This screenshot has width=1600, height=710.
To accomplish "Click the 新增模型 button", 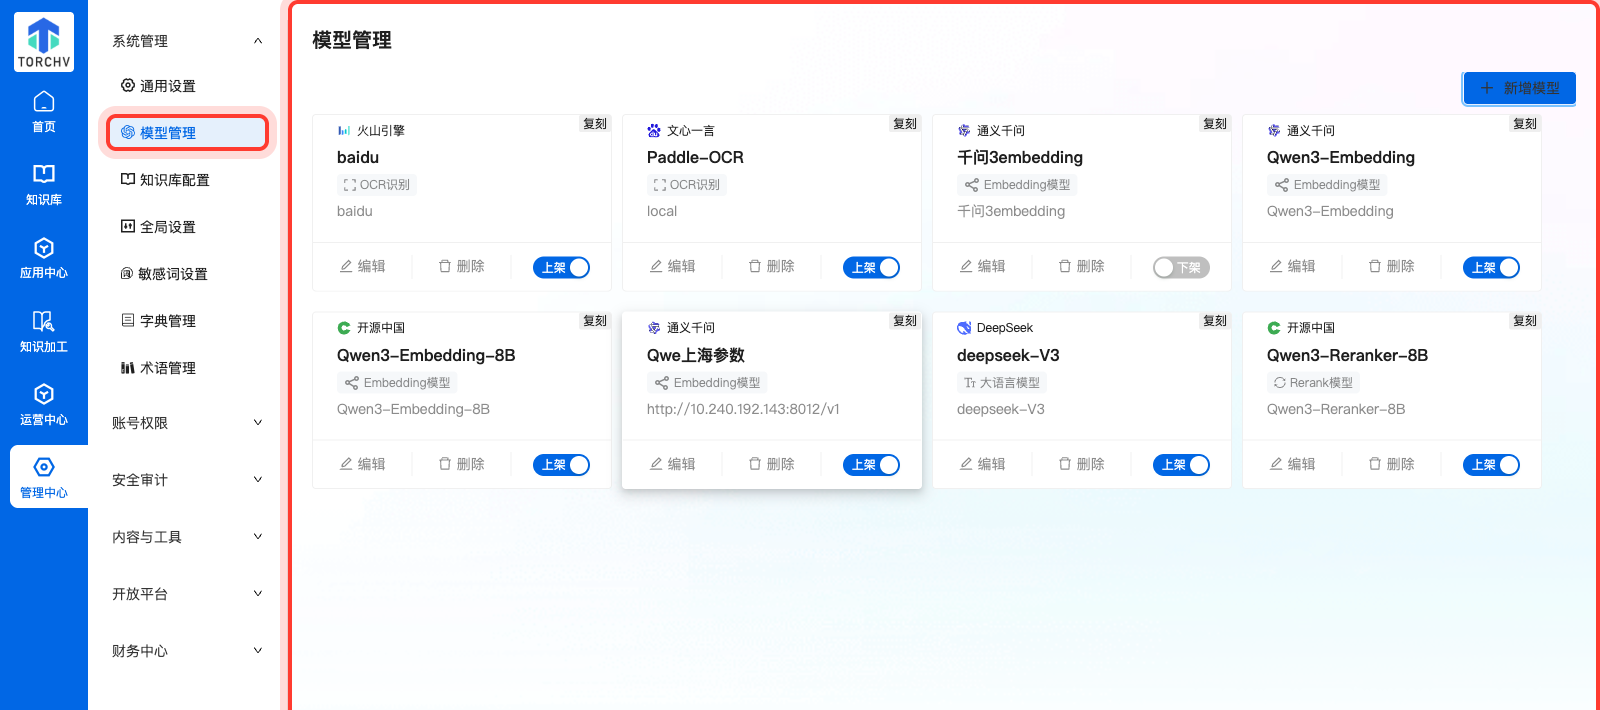I will (1519, 88).
